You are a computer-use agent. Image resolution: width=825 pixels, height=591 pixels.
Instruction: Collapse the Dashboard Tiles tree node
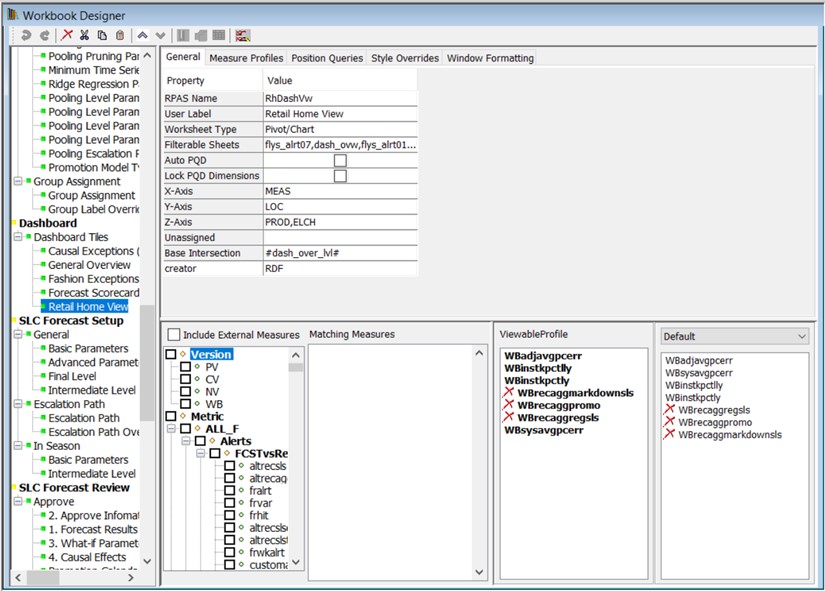18,237
